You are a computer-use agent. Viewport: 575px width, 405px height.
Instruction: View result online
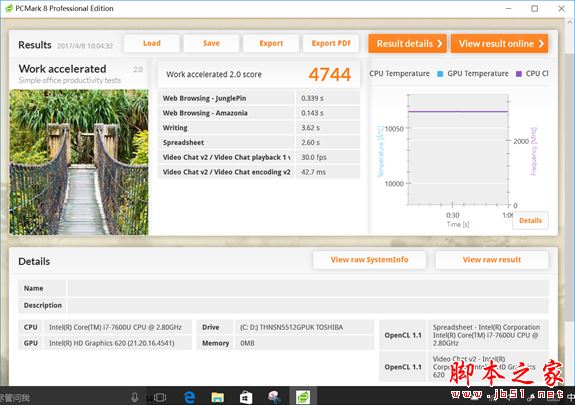499,44
